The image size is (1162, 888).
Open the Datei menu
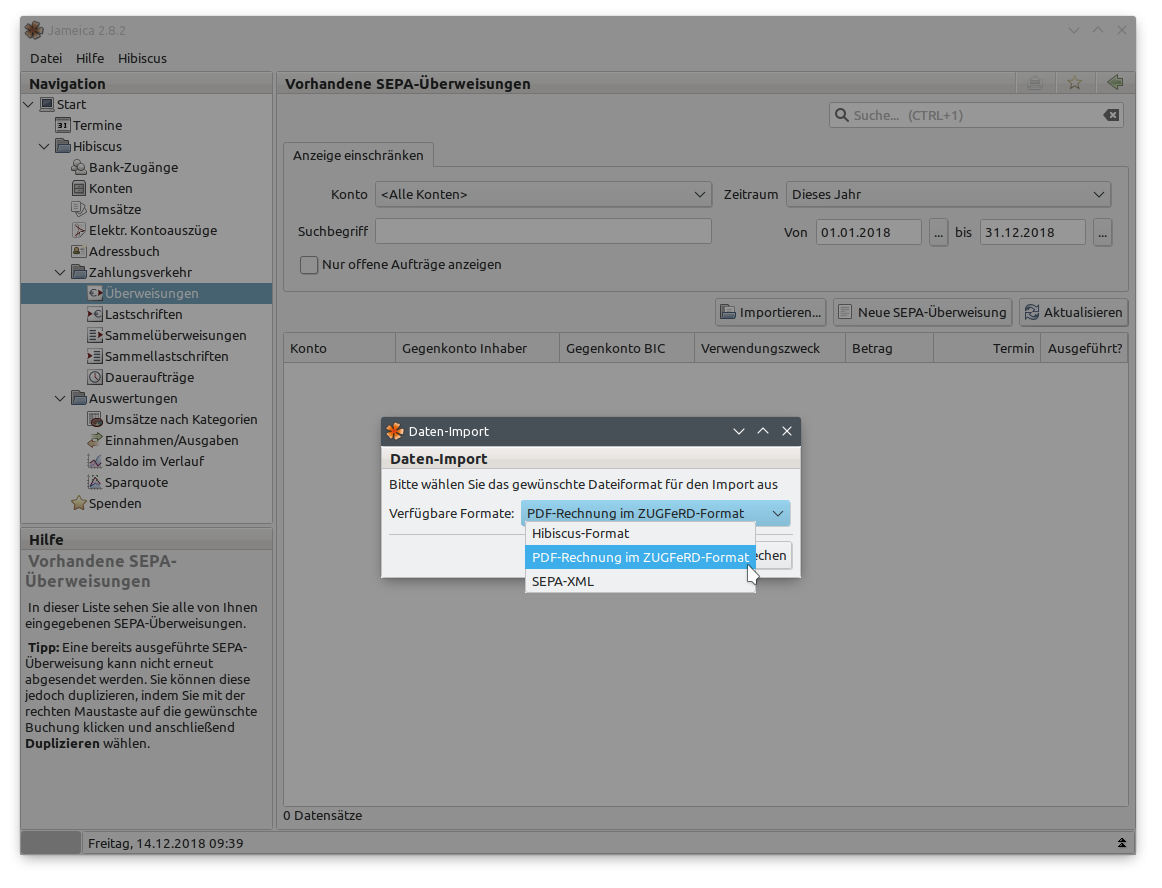coord(46,58)
